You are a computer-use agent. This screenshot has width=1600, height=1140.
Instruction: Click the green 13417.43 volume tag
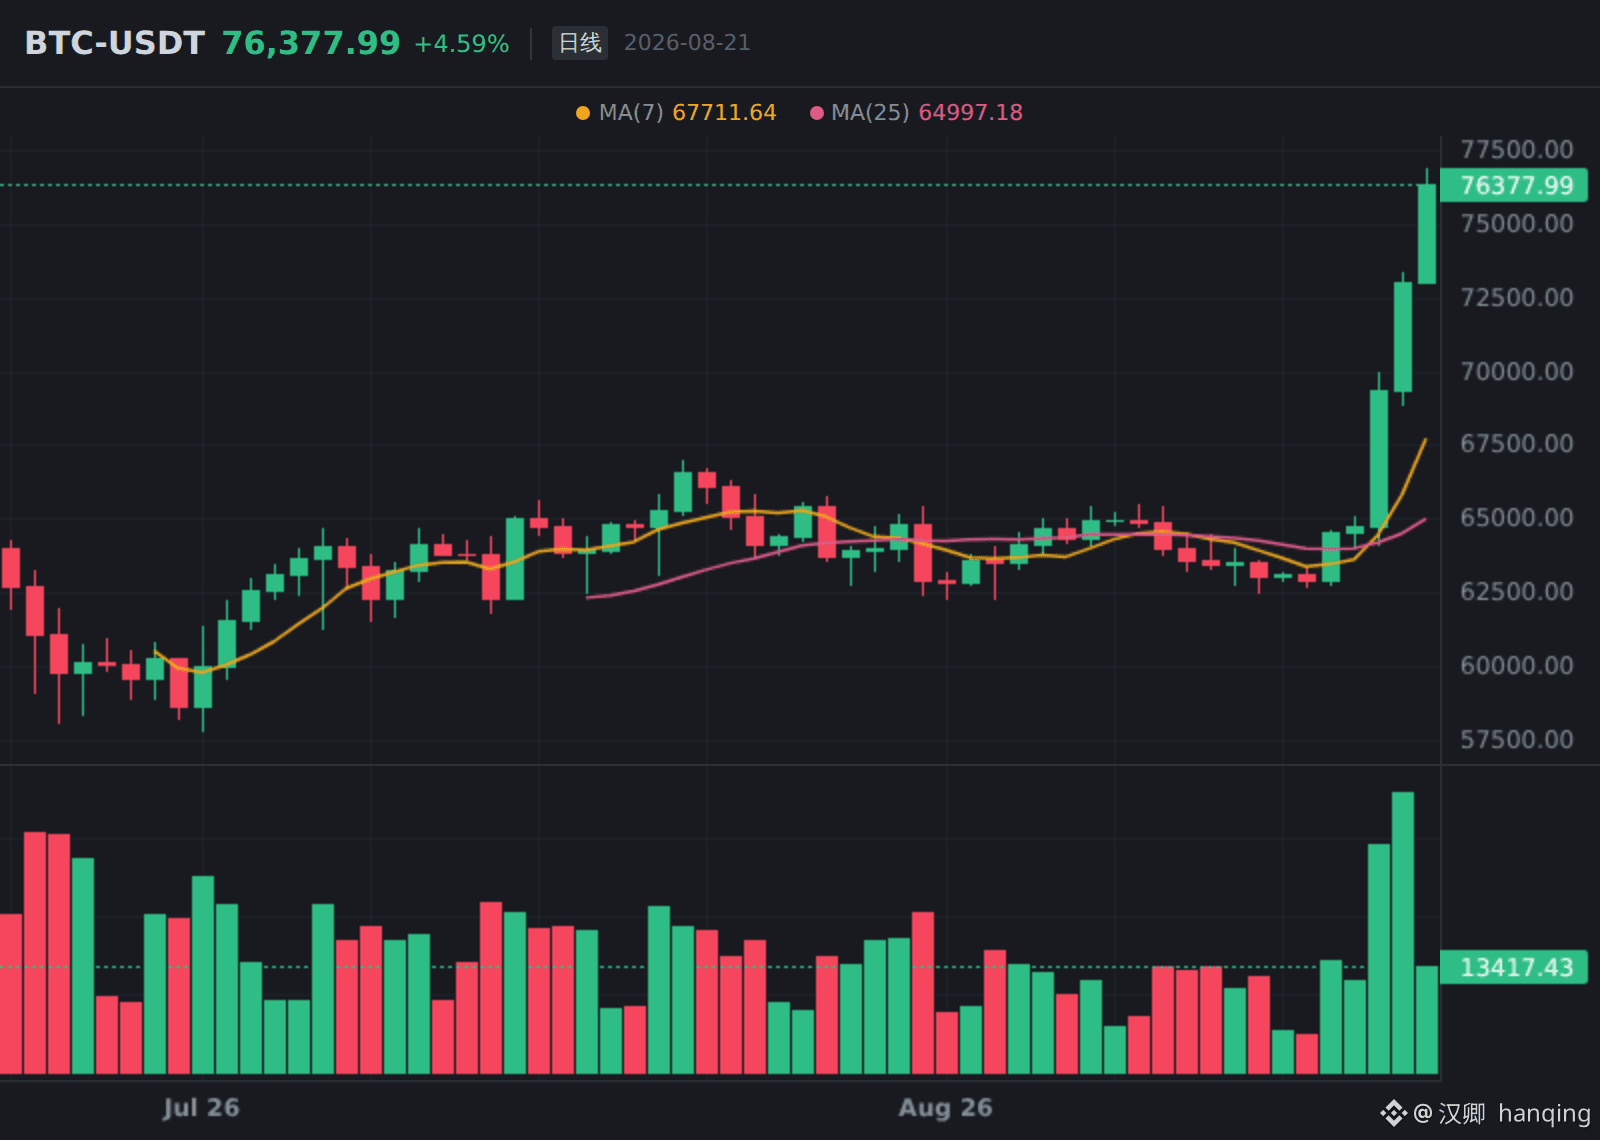click(x=1514, y=967)
